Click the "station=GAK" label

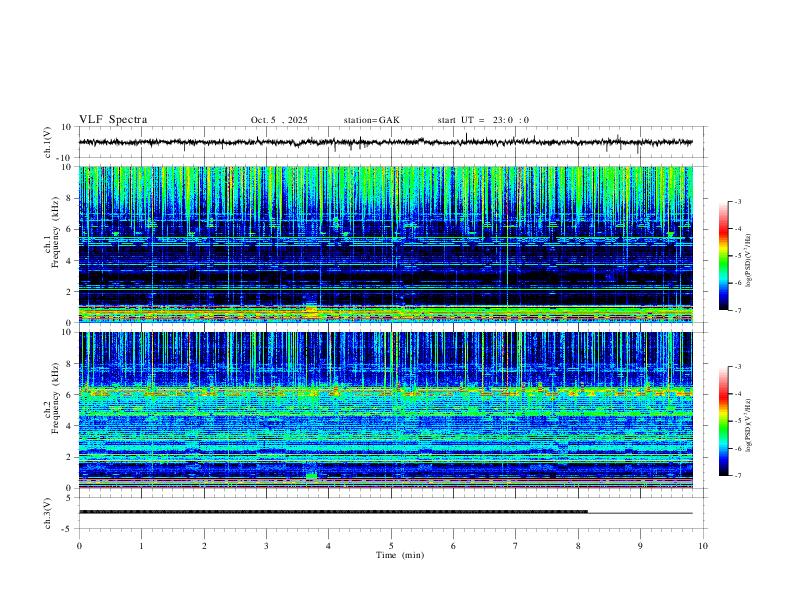371,120
